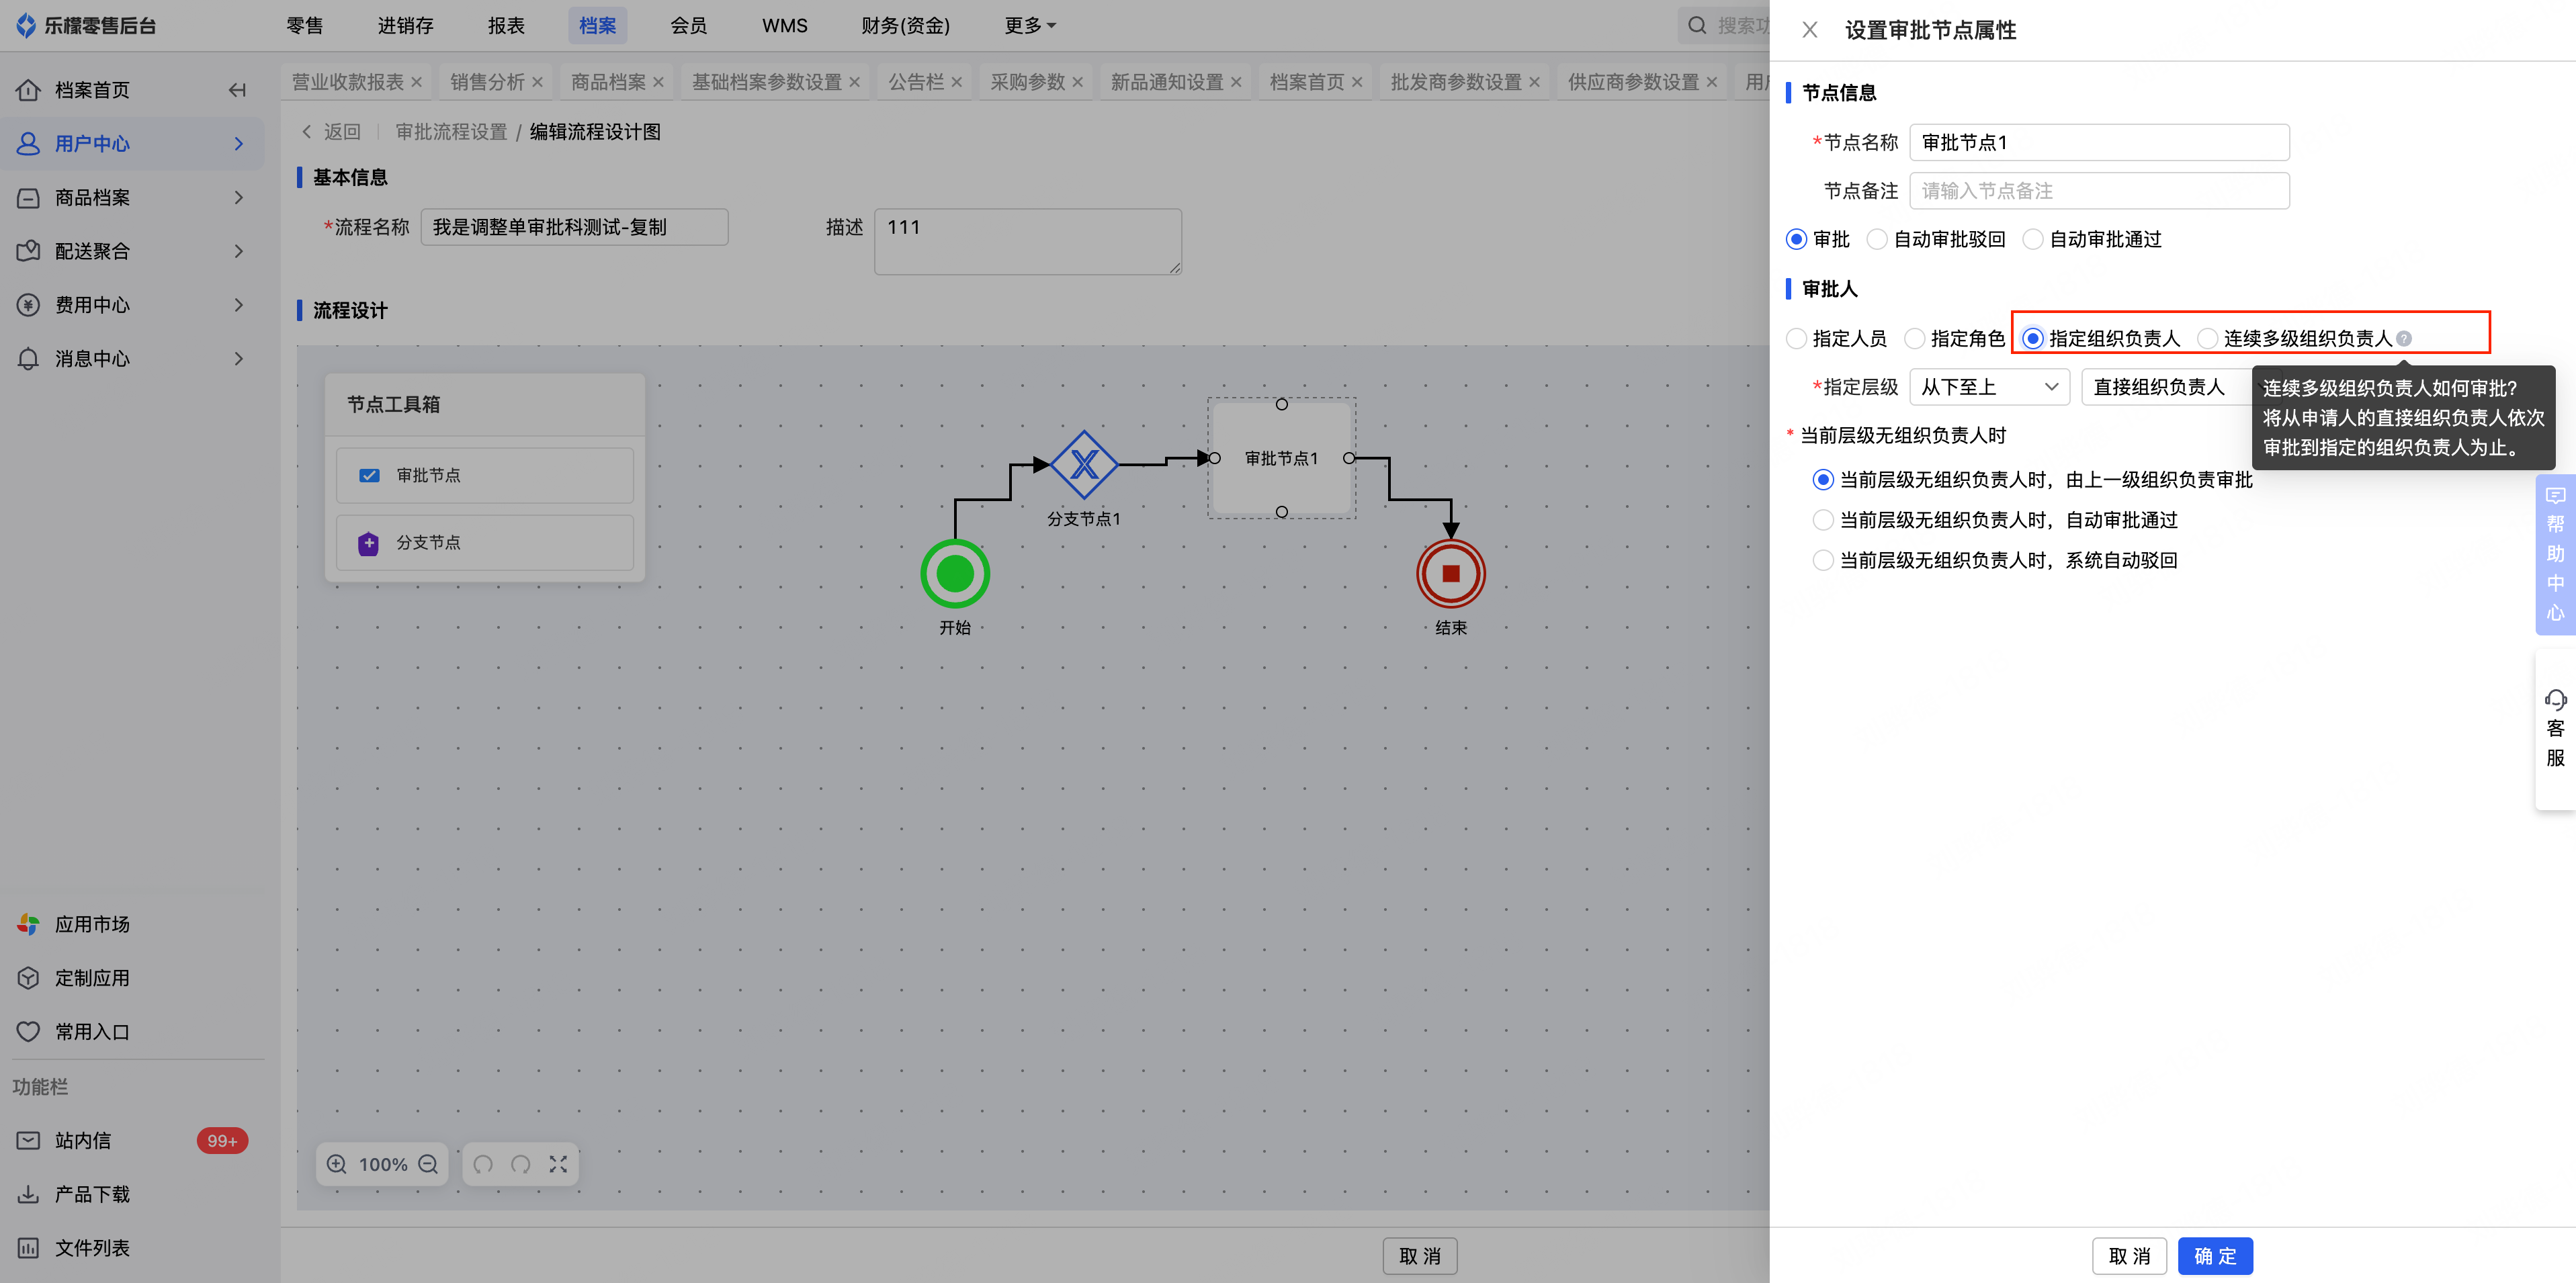2576x1283 pixels.
Task: Select 自动审批通过 radio for node type
Action: 2033,240
